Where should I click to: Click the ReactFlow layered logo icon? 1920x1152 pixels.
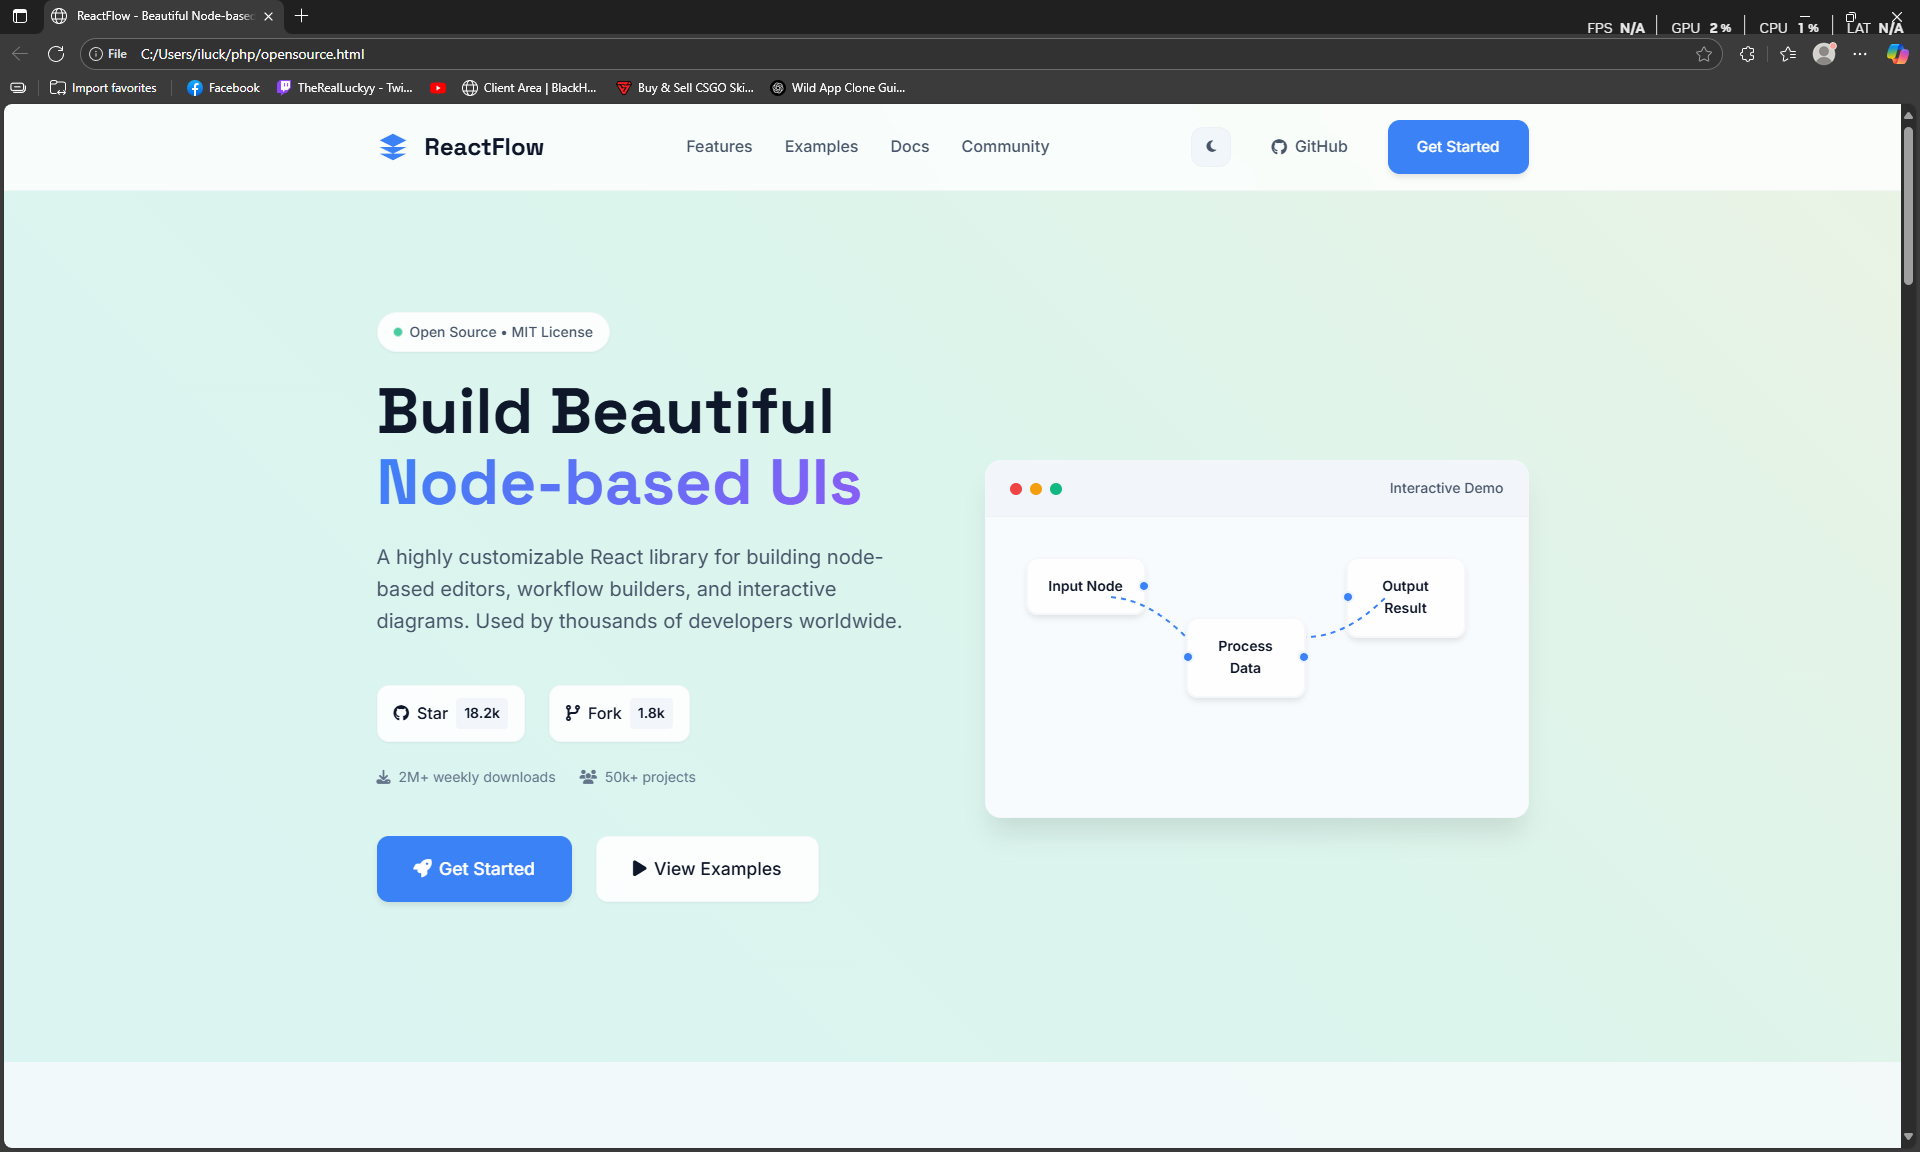pos(393,147)
